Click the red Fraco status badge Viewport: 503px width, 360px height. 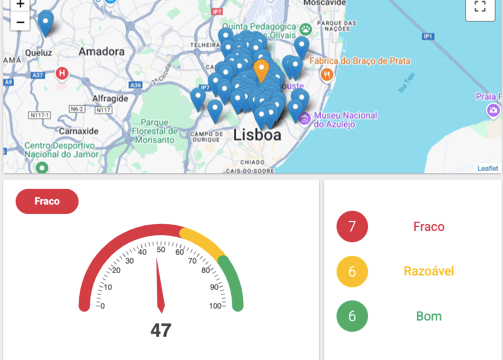[47, 201]
